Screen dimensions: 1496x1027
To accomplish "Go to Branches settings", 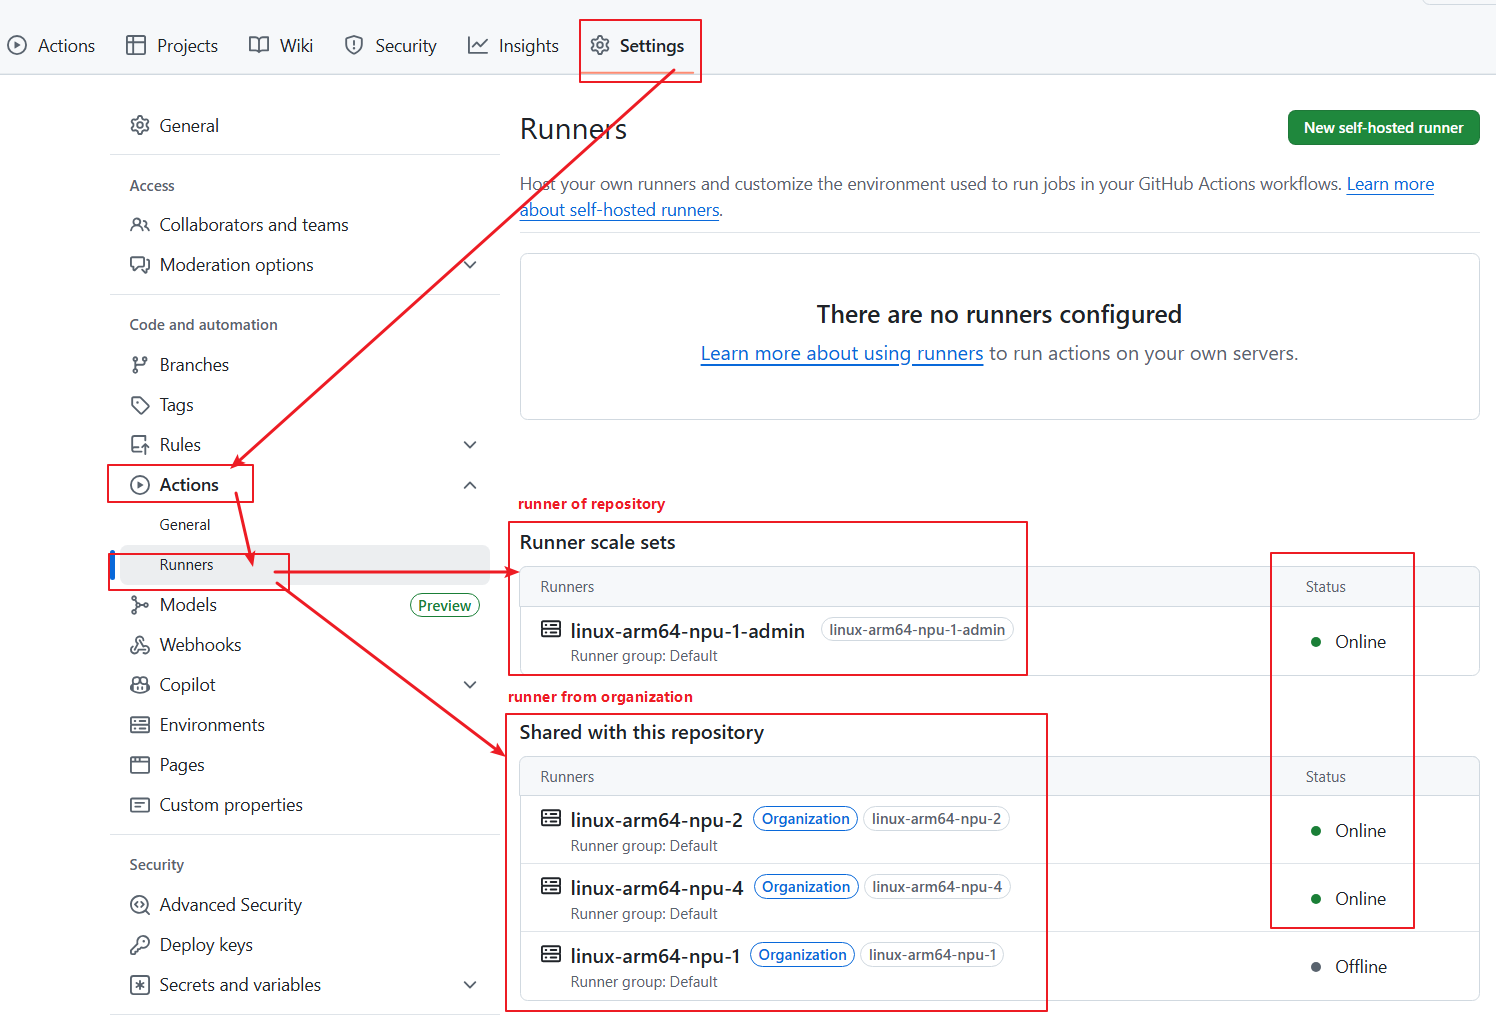I will point(194,365).
